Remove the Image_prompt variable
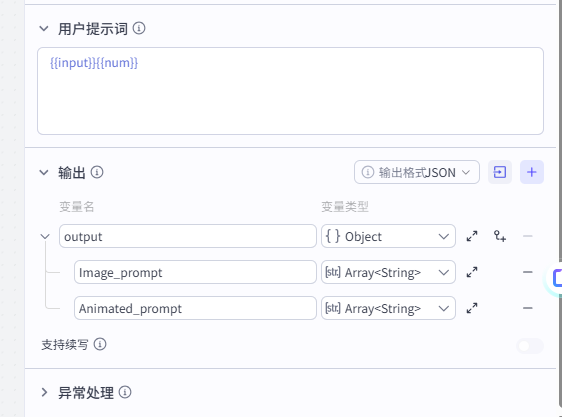562x417 pixels. [x=528, y=272]
